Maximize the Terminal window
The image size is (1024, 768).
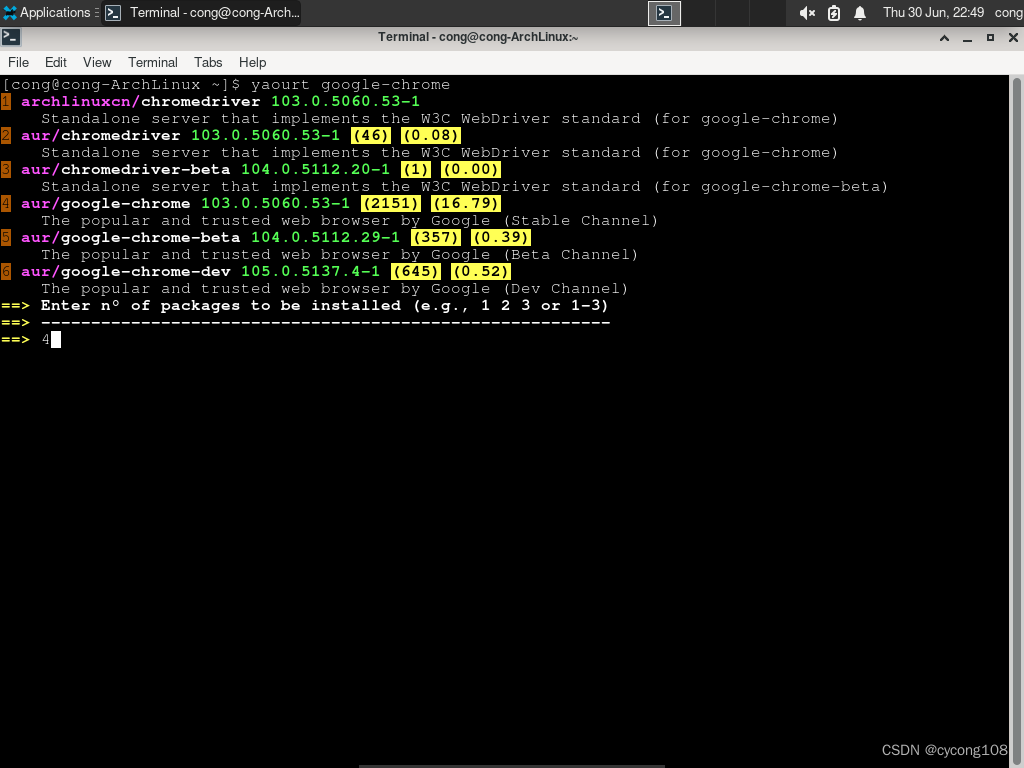point(990,38)
